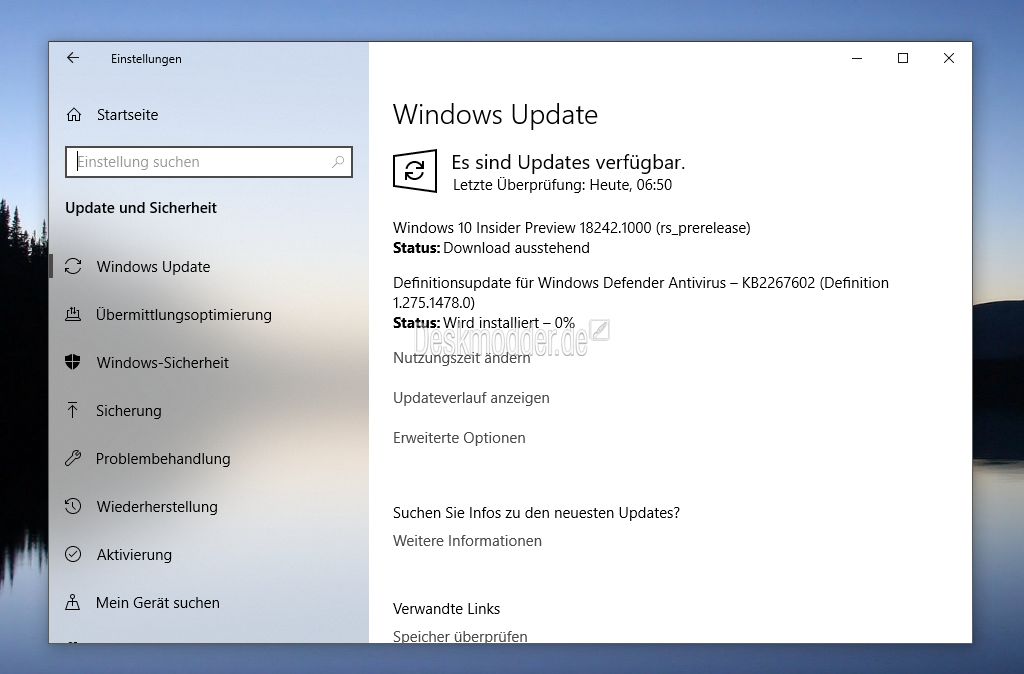Open the Startseite menu item
Image resolution: width=1024 pixels, height=674 pixels.
[127, 115]
